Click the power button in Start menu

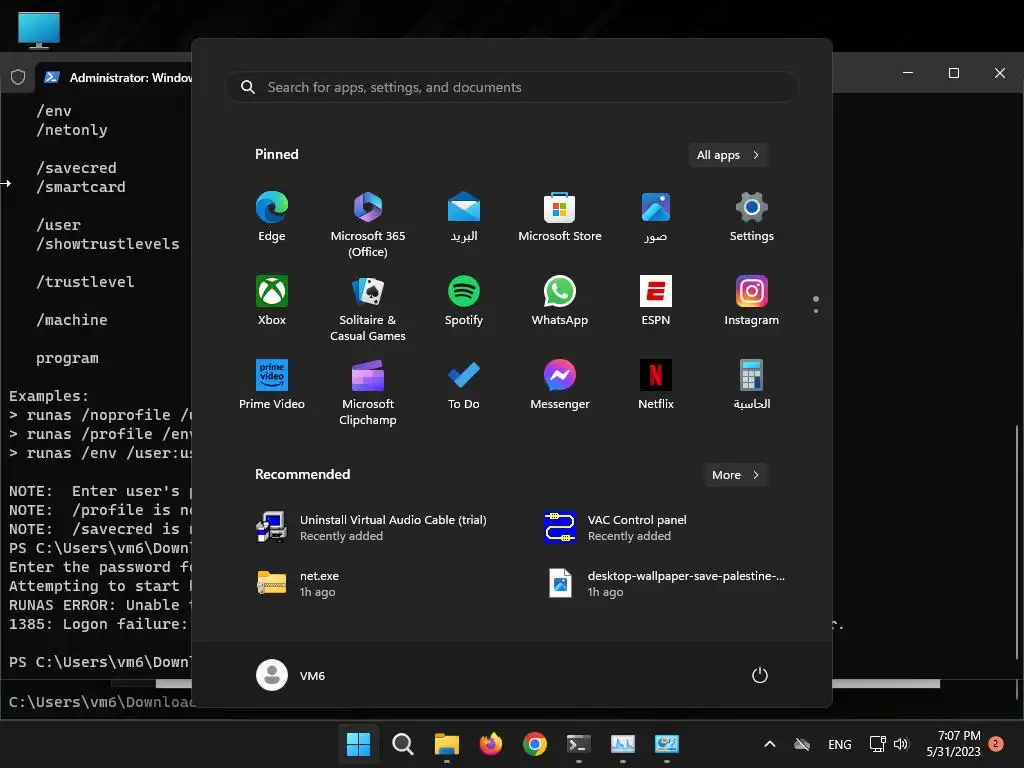tap(760, 675)
